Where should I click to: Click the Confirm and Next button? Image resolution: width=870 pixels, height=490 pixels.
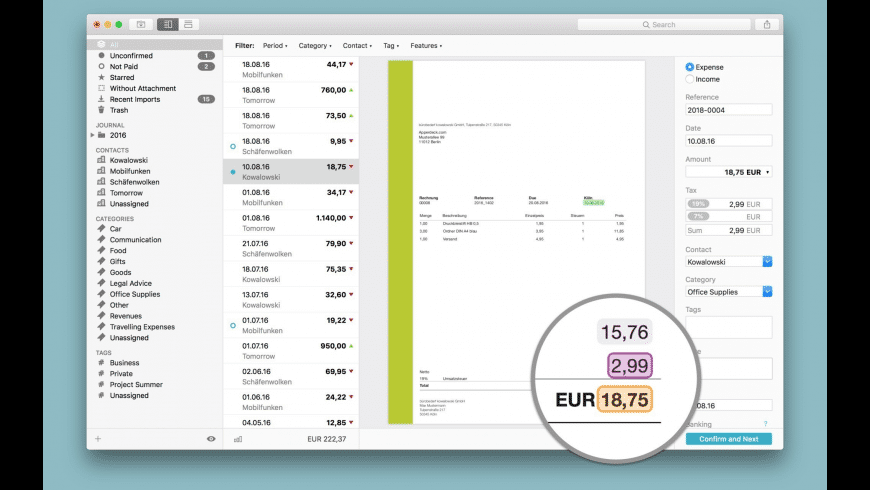pyautogui.click(x=729, y=439)
